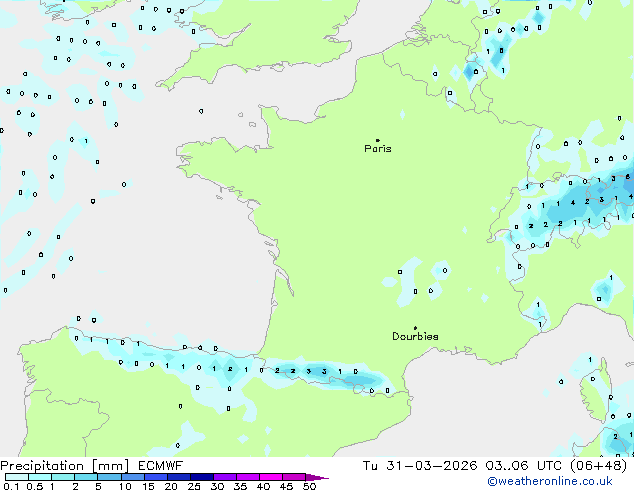Select the dark navy 25–30 mm legend swatch
The image size is (634, 490).
pos(202,477)
